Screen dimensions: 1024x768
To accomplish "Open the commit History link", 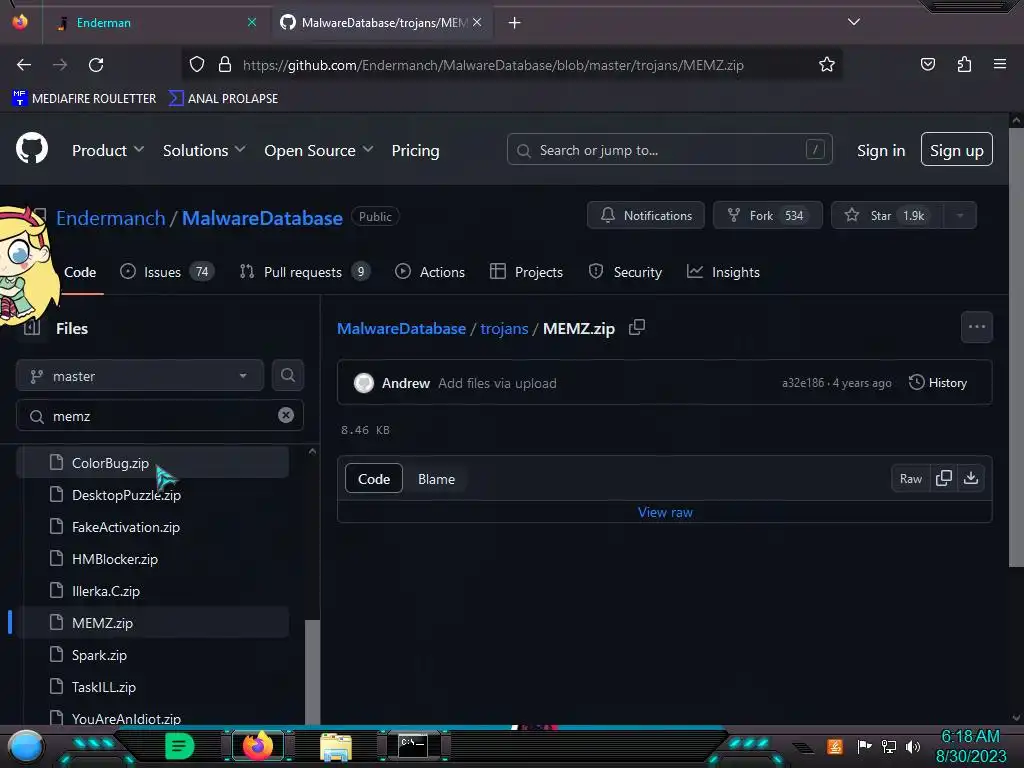I will (x=938, y=383).
